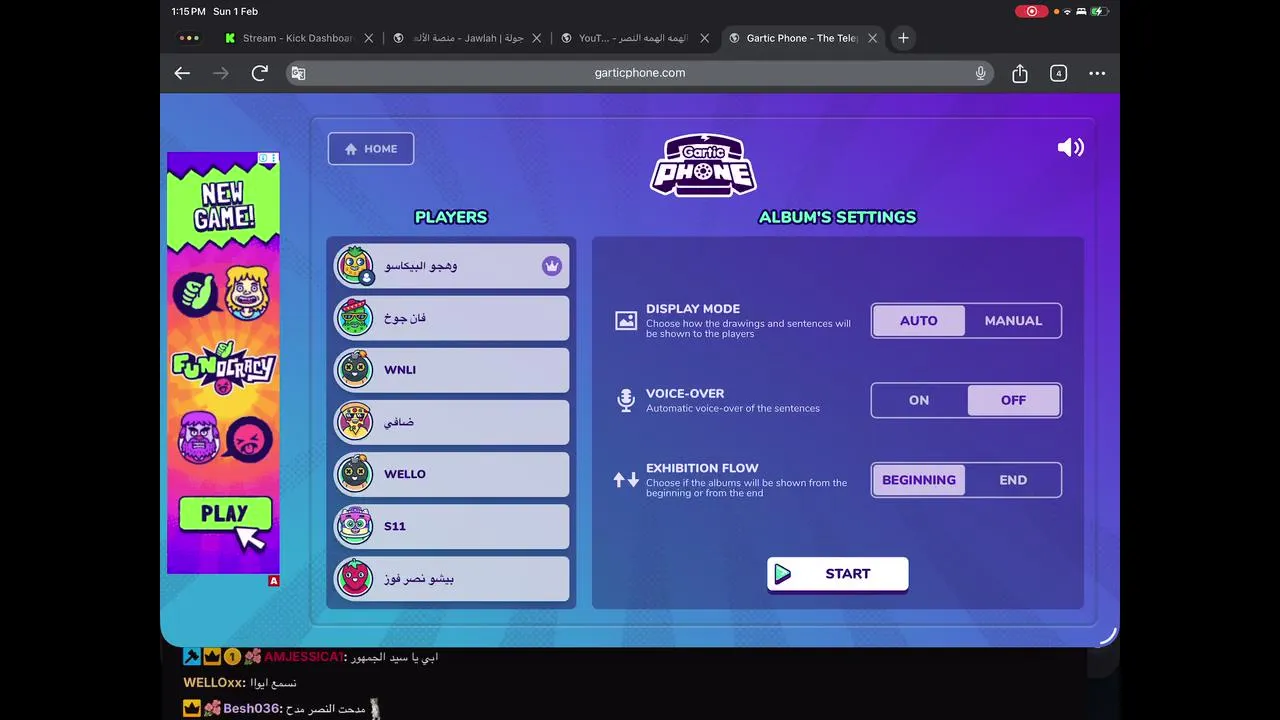Click the ALBUM'S SETTINGS heading
This screenshot has width=1280, height=720.
pyautogui.click(x=838, y=217)
